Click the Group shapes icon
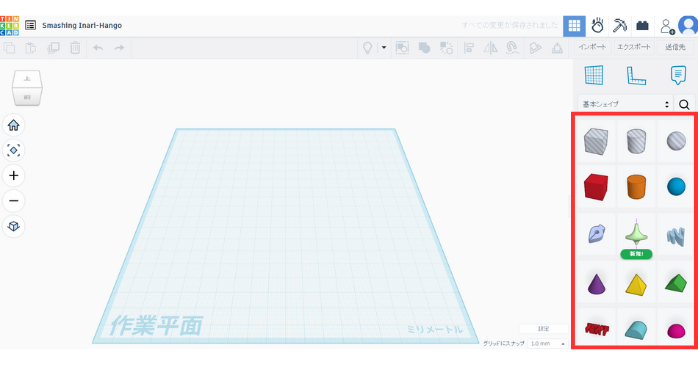 coord(425,48)
